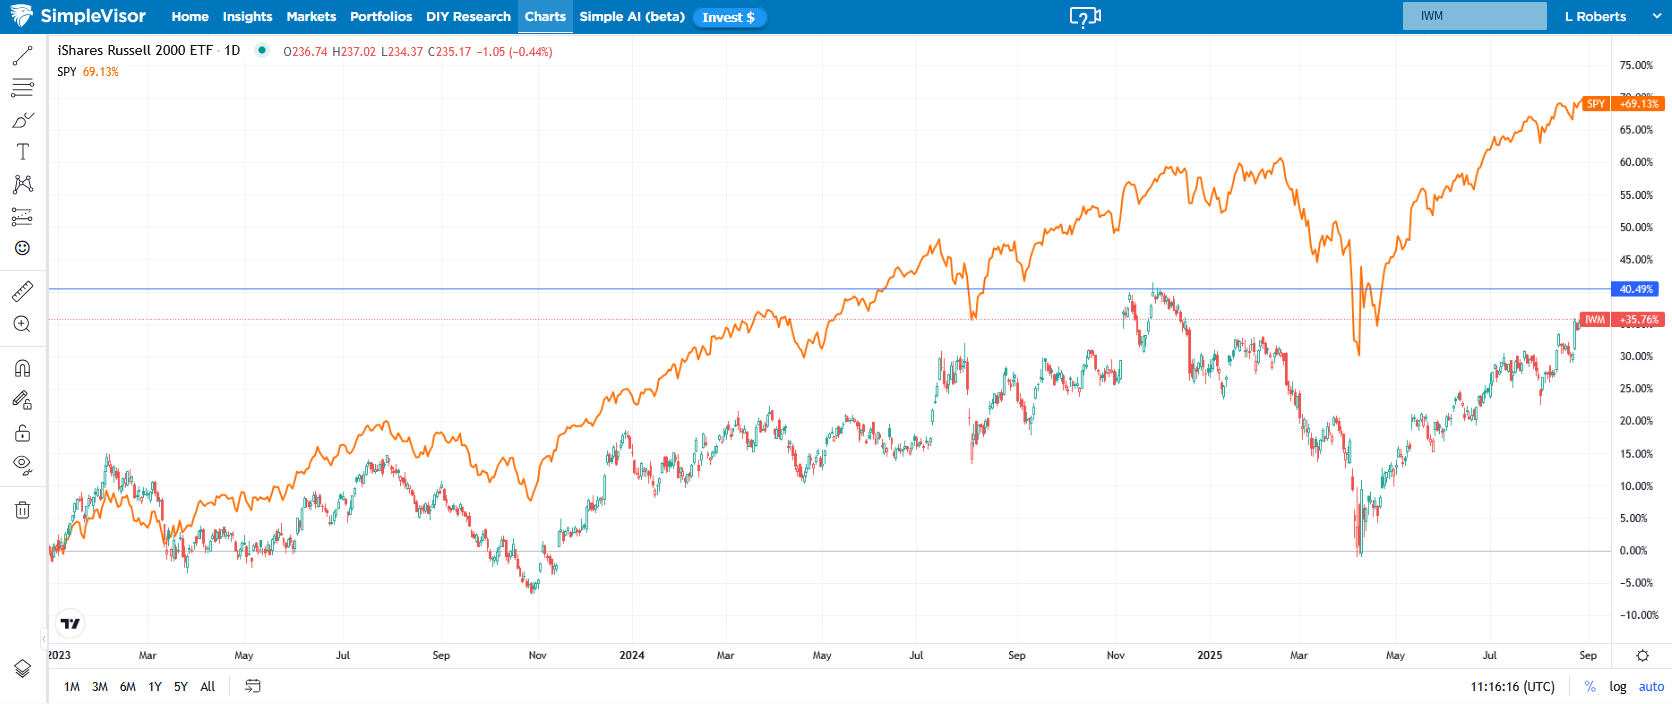Select the brush drawing tool
The image size is (1672, 704).
pyautogui.click(x=22, y=120)
